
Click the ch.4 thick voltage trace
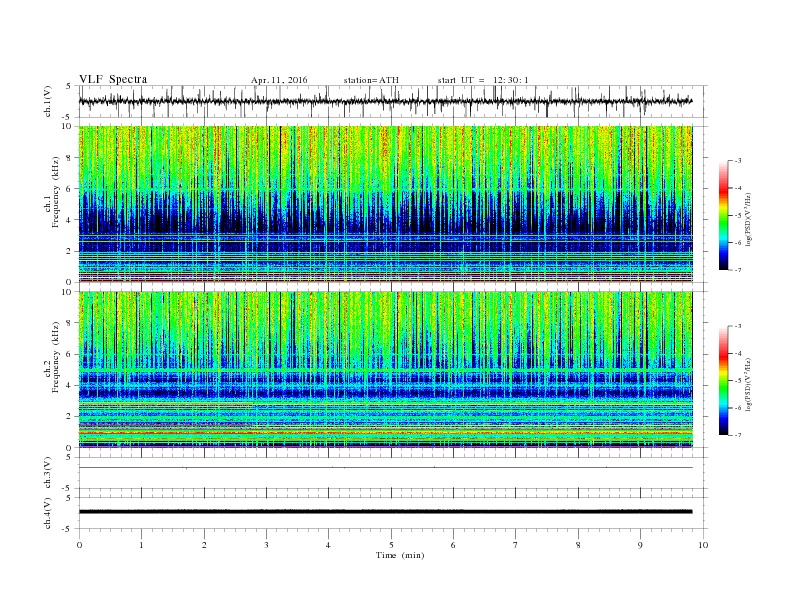click(385, 512)
